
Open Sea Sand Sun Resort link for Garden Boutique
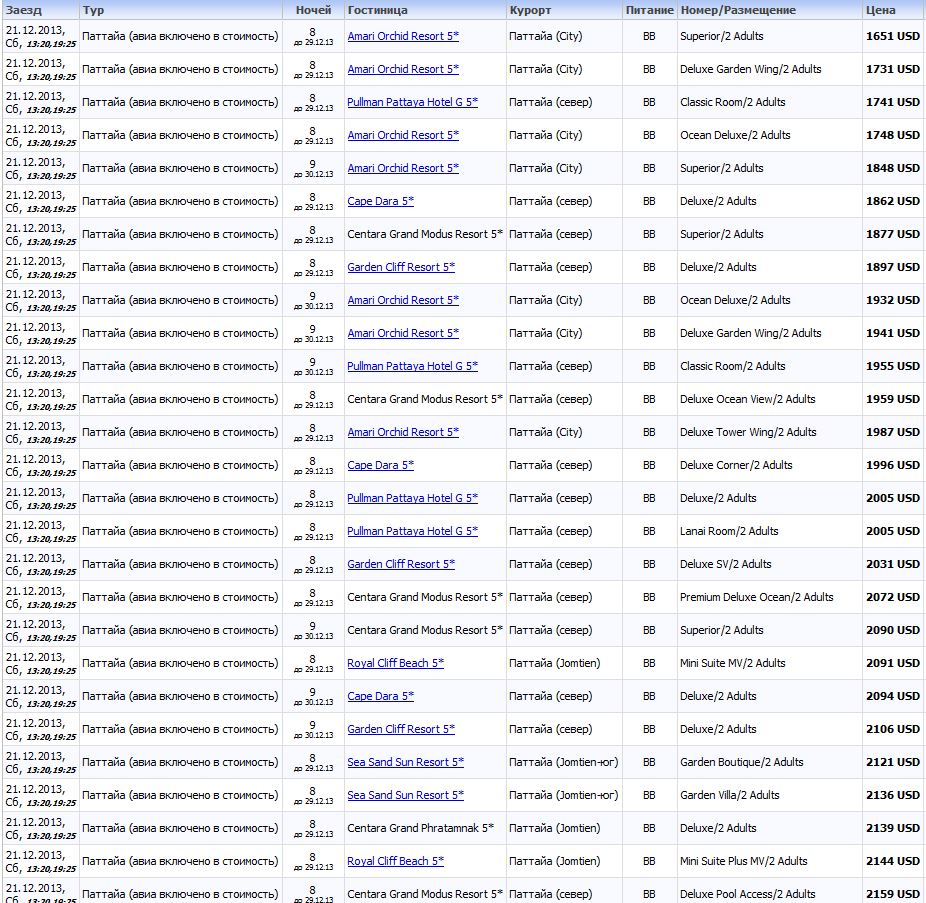405,762
